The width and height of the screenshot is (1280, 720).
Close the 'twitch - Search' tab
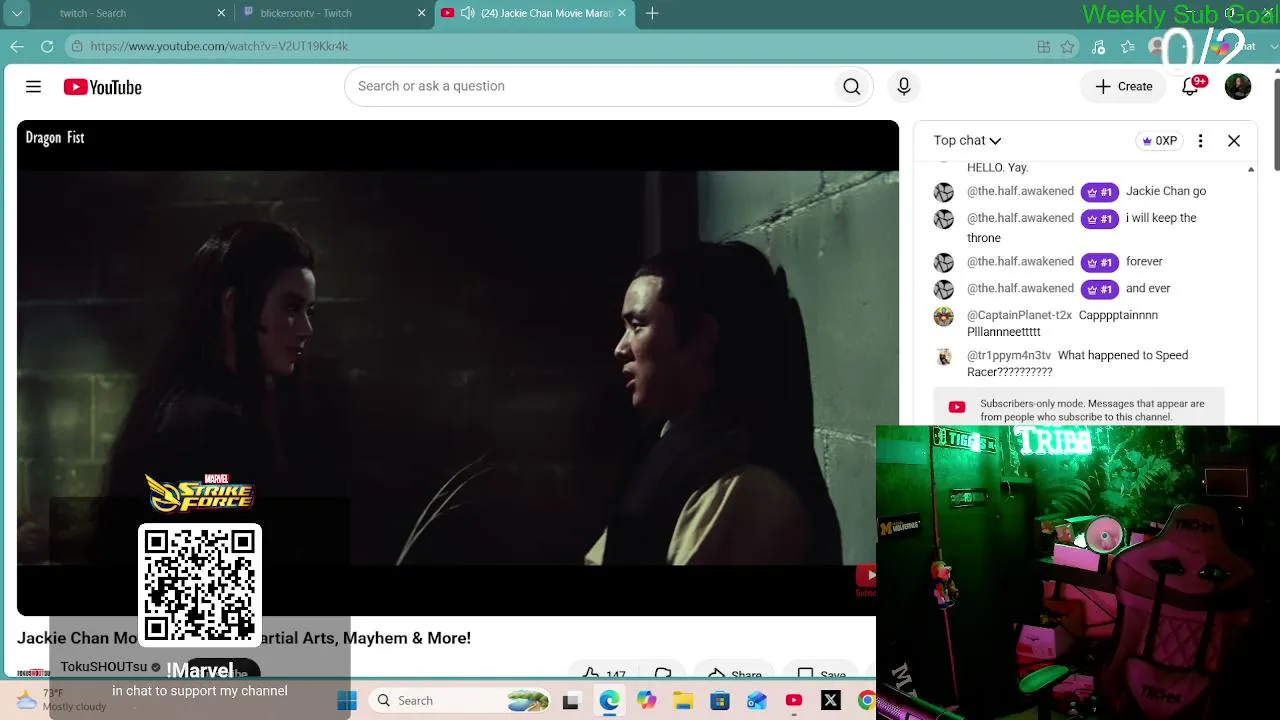pyautogui.click(x=221, y=13)
